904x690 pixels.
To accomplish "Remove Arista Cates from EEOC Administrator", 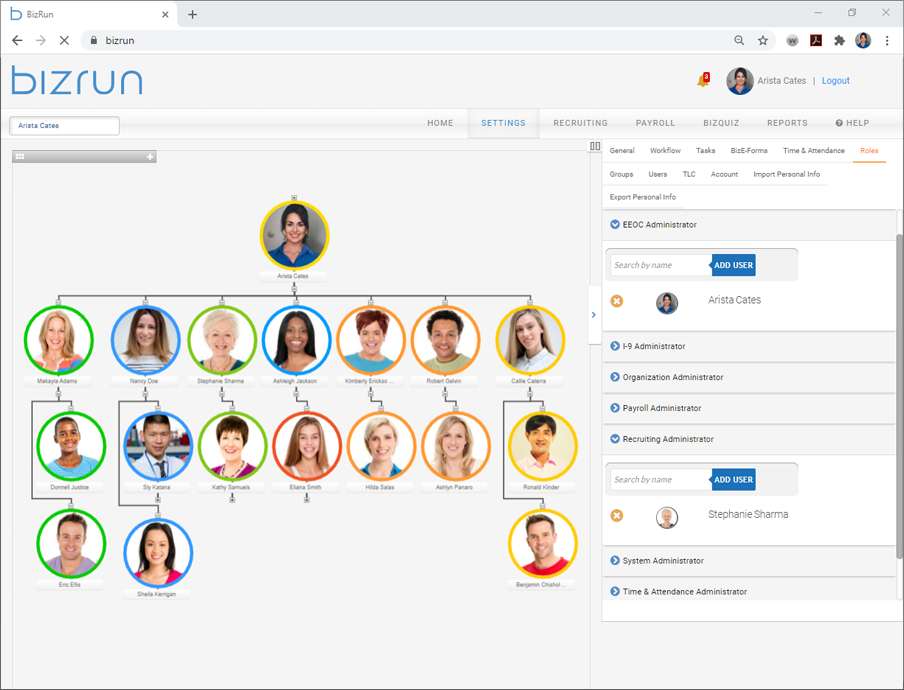I will click(x=617, y=301).
